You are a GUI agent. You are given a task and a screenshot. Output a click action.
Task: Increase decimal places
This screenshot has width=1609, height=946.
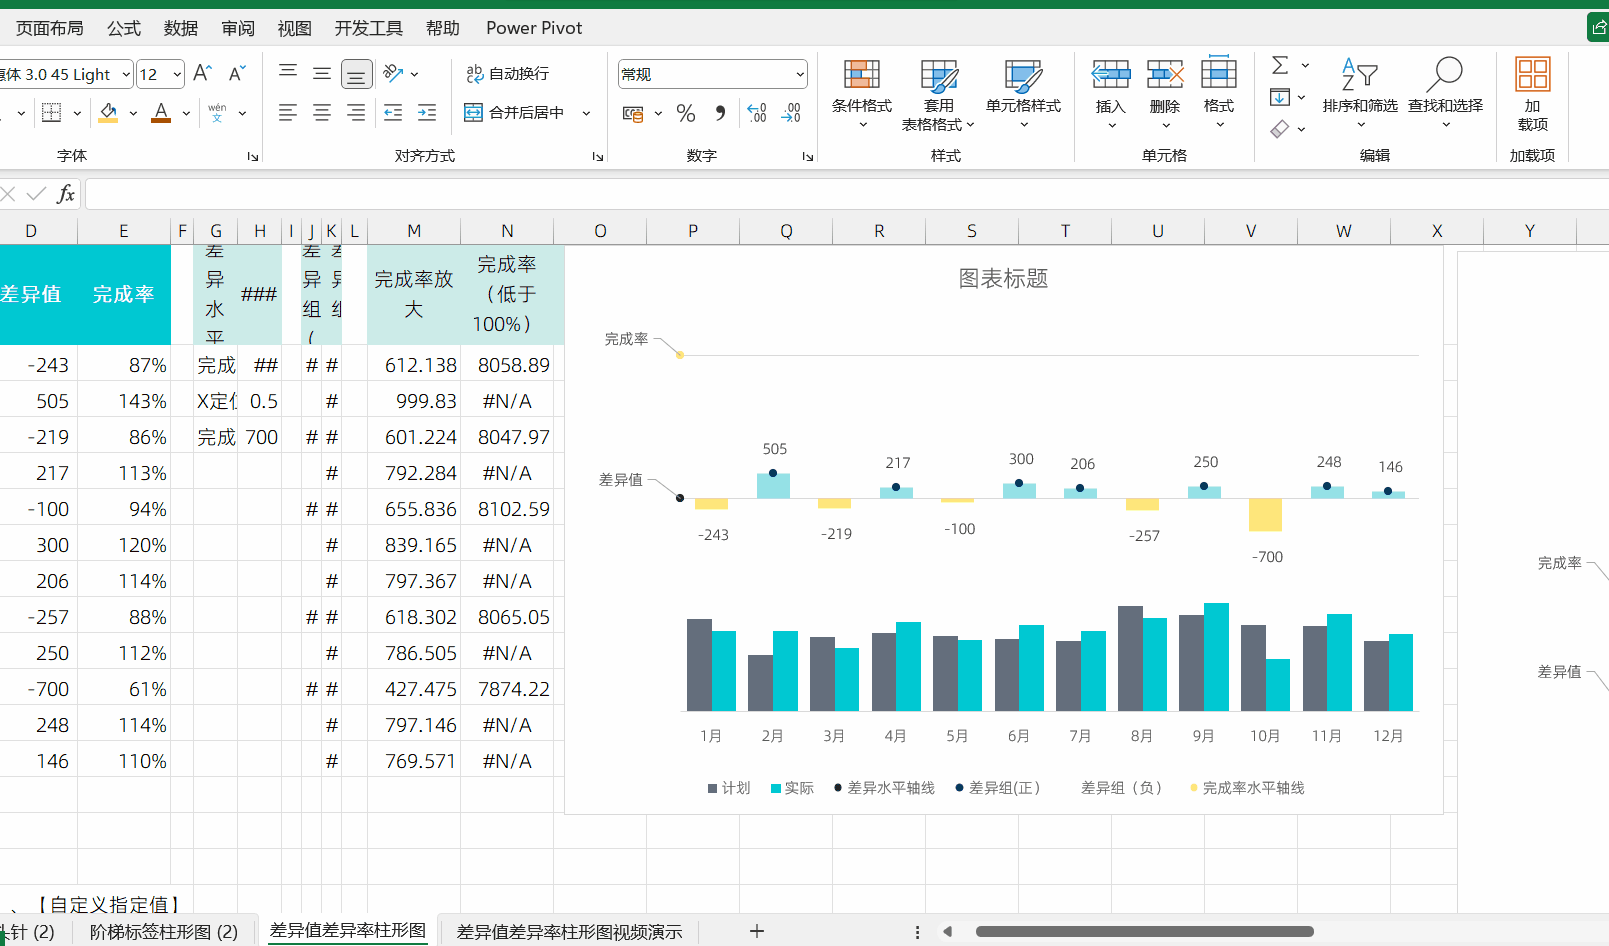(x=757, y=113)
